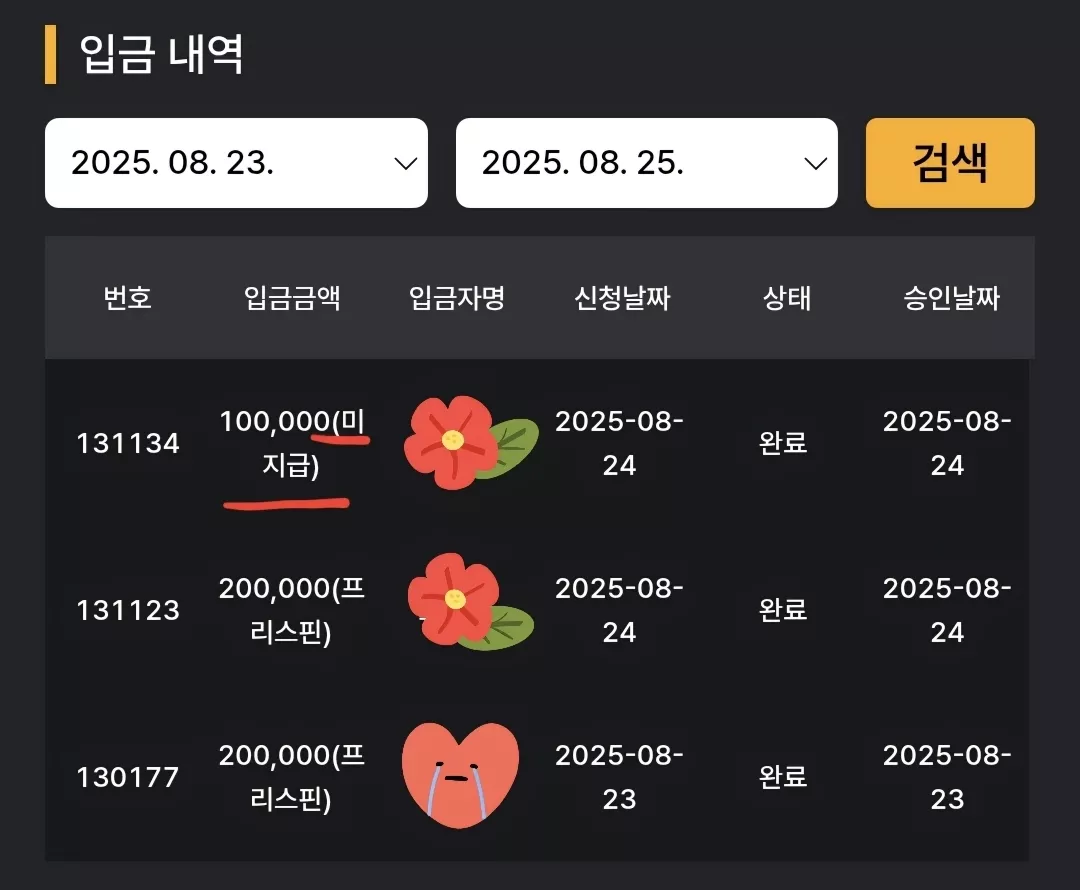Click the crying heart sticker in row 130177
1080x890 pixels.
(460, 774)
